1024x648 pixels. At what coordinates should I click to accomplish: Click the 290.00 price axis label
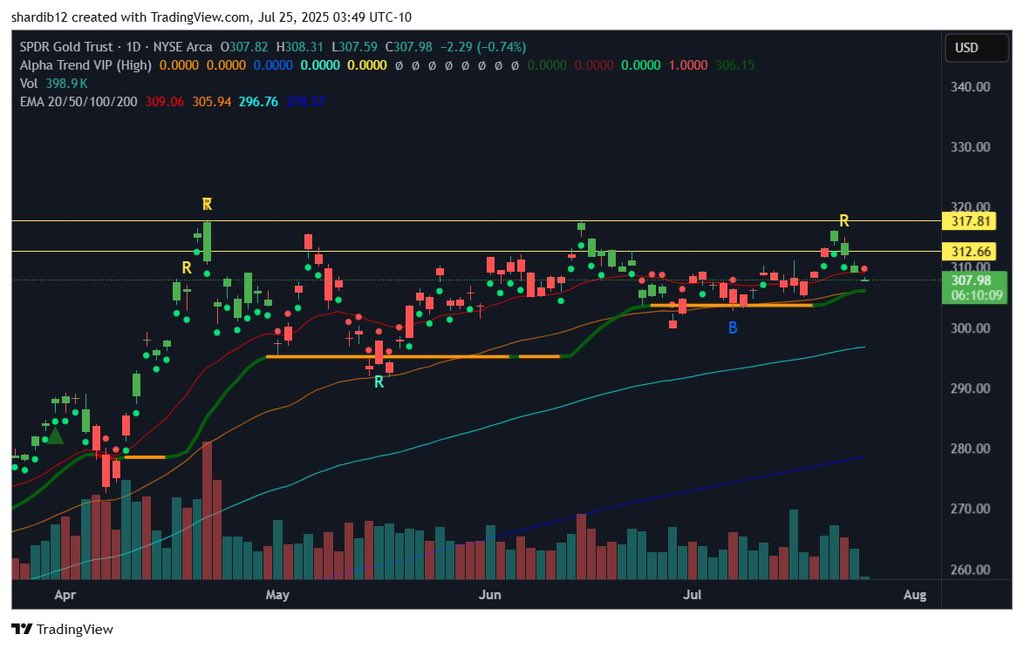(970, 389)
